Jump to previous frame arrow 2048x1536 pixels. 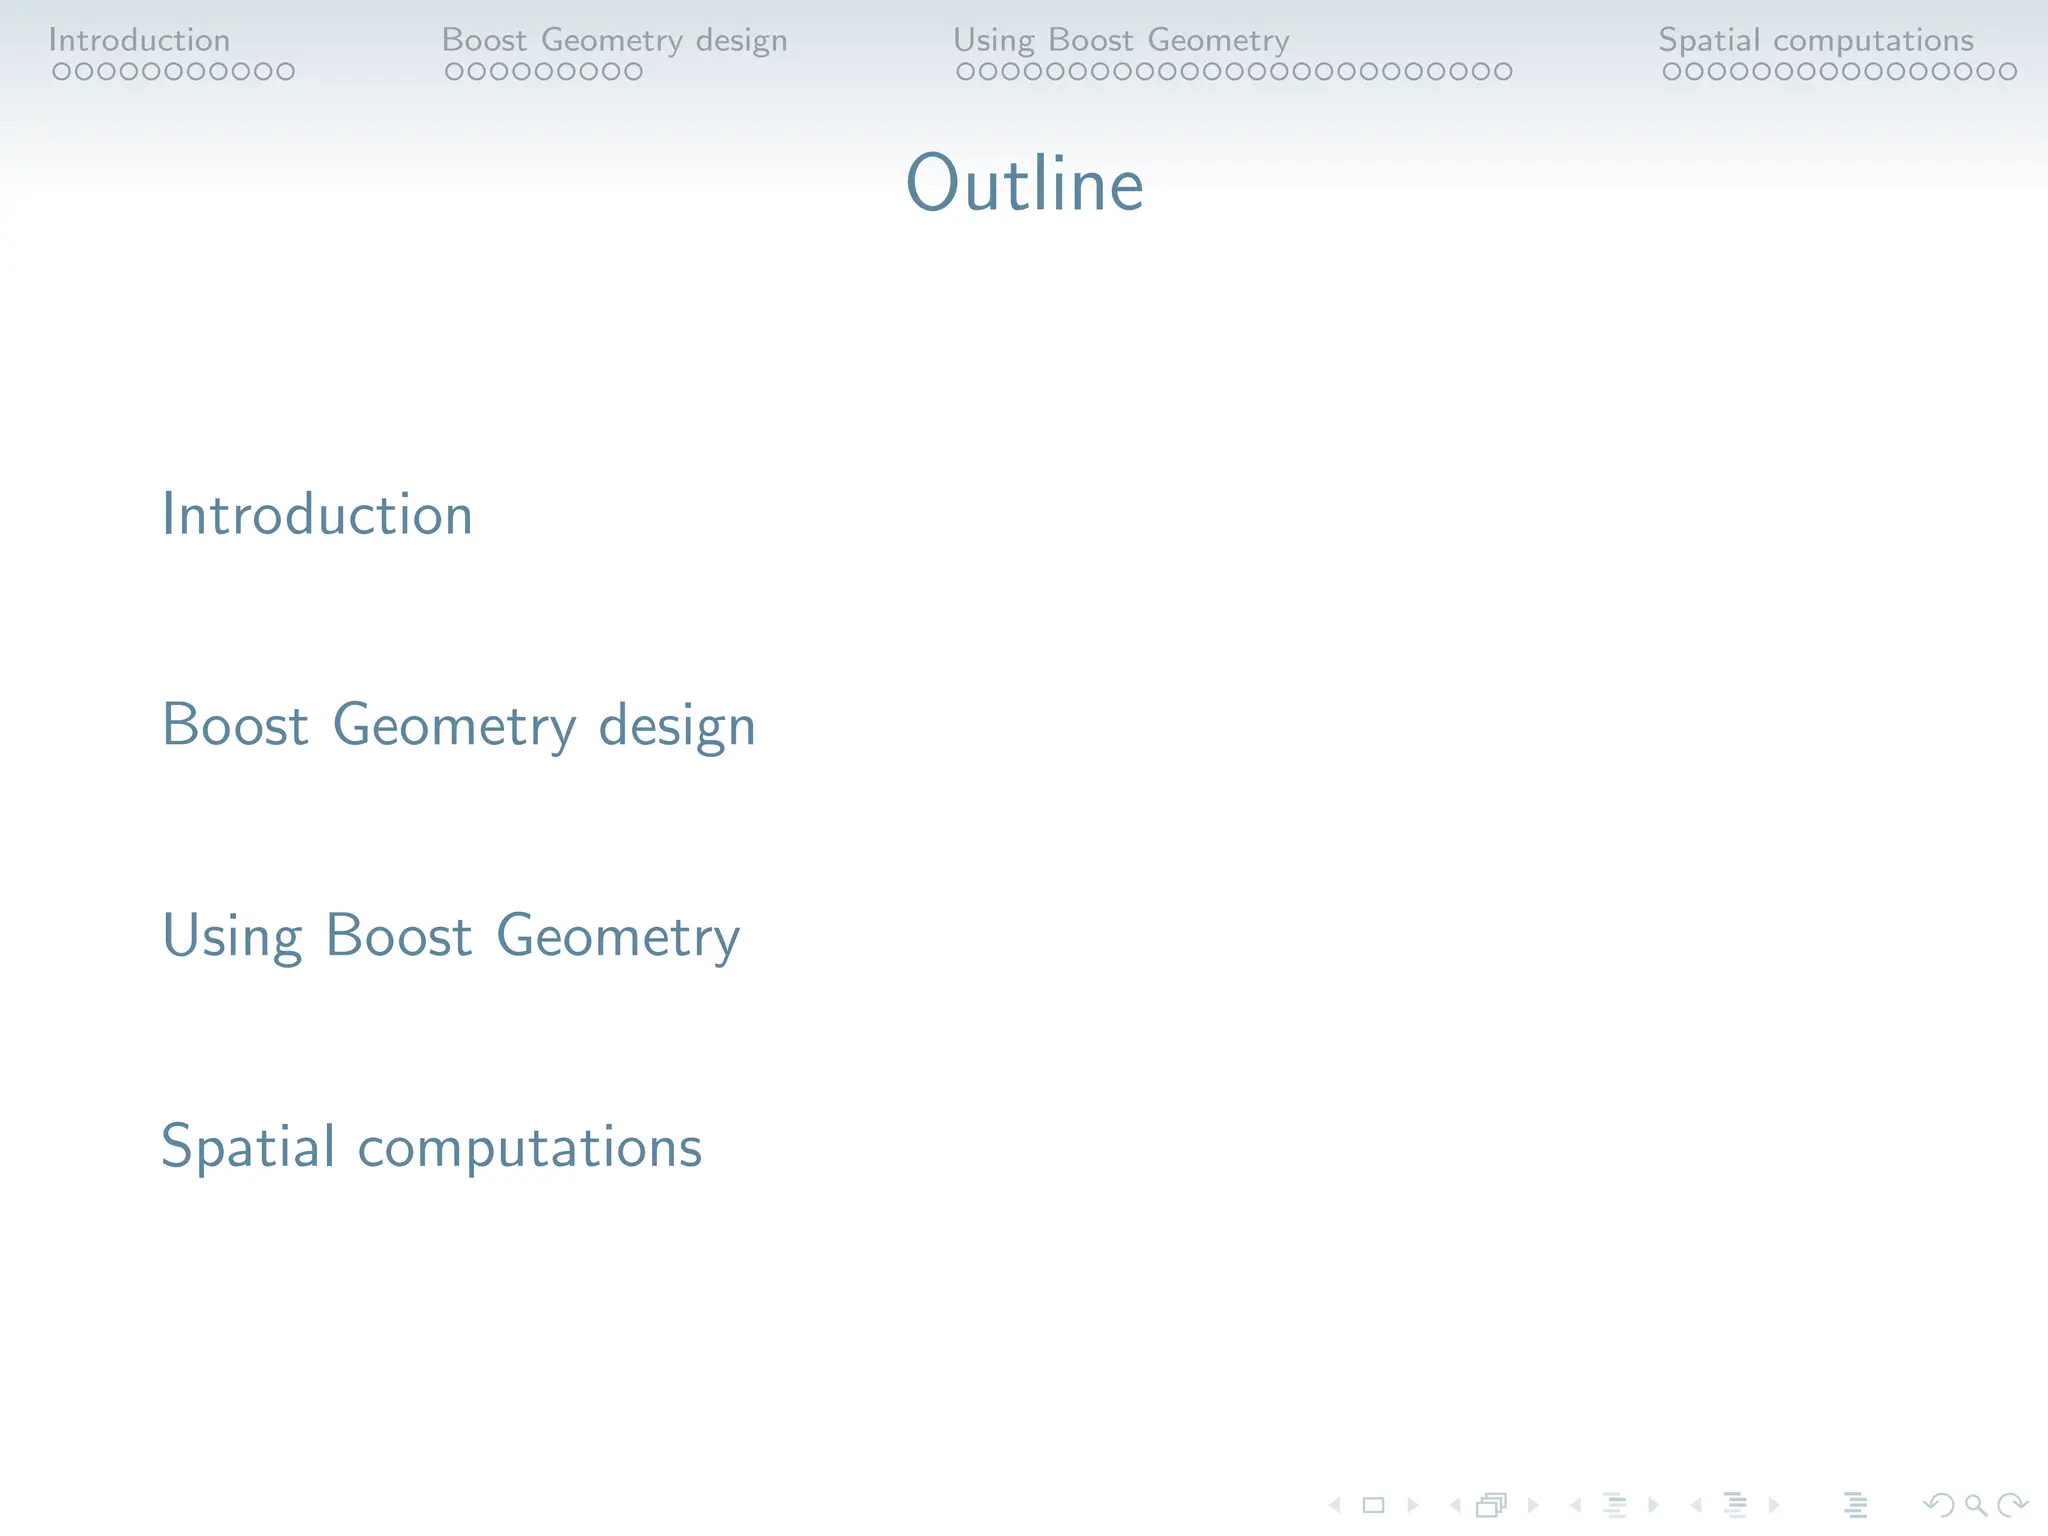pyautogui.click(x=1455, y=1505)
